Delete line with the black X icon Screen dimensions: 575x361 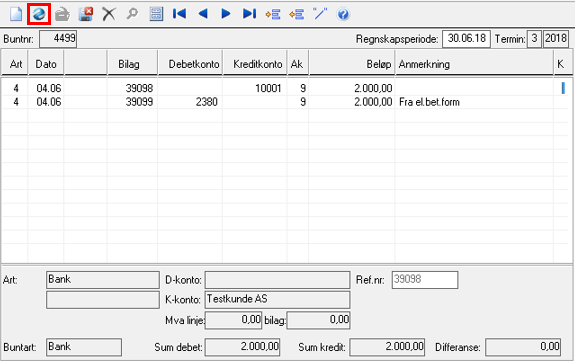(x=109, y=14)
